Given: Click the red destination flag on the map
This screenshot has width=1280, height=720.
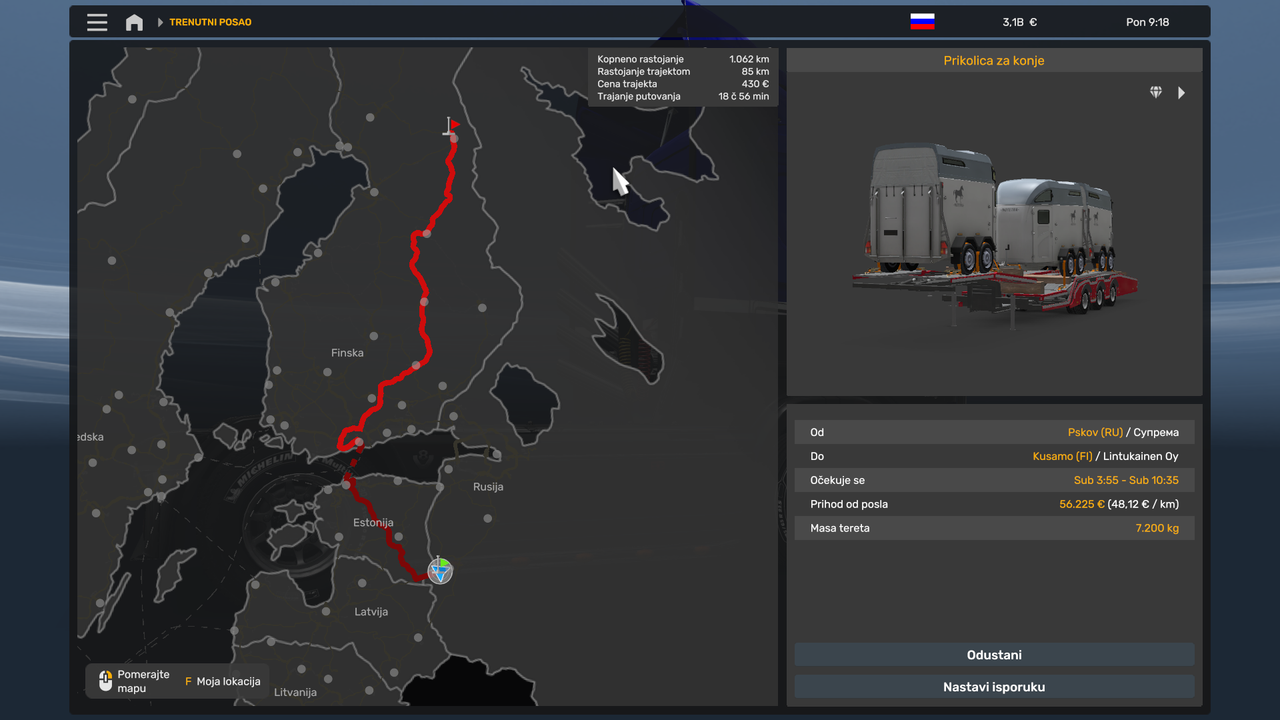Looking at the screenshot, I should click(452, 126).
